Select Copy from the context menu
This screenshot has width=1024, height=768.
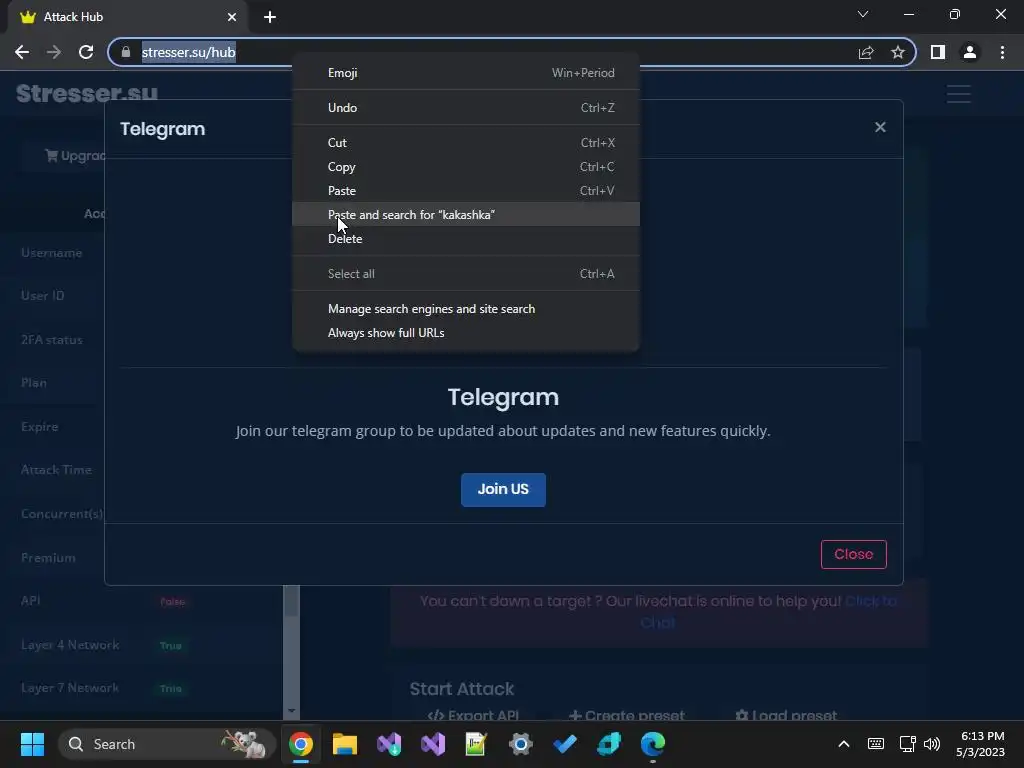click(x=466, y=167)
